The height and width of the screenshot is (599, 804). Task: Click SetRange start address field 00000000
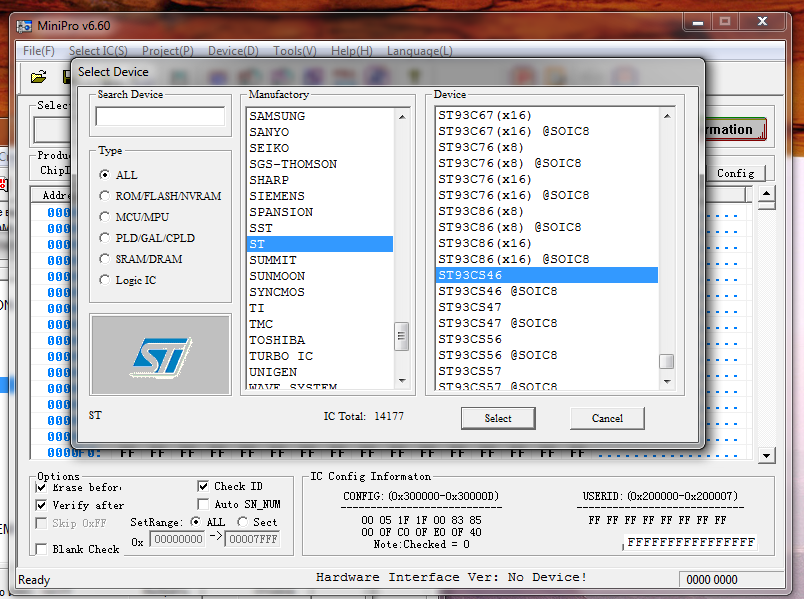[178, 539]
